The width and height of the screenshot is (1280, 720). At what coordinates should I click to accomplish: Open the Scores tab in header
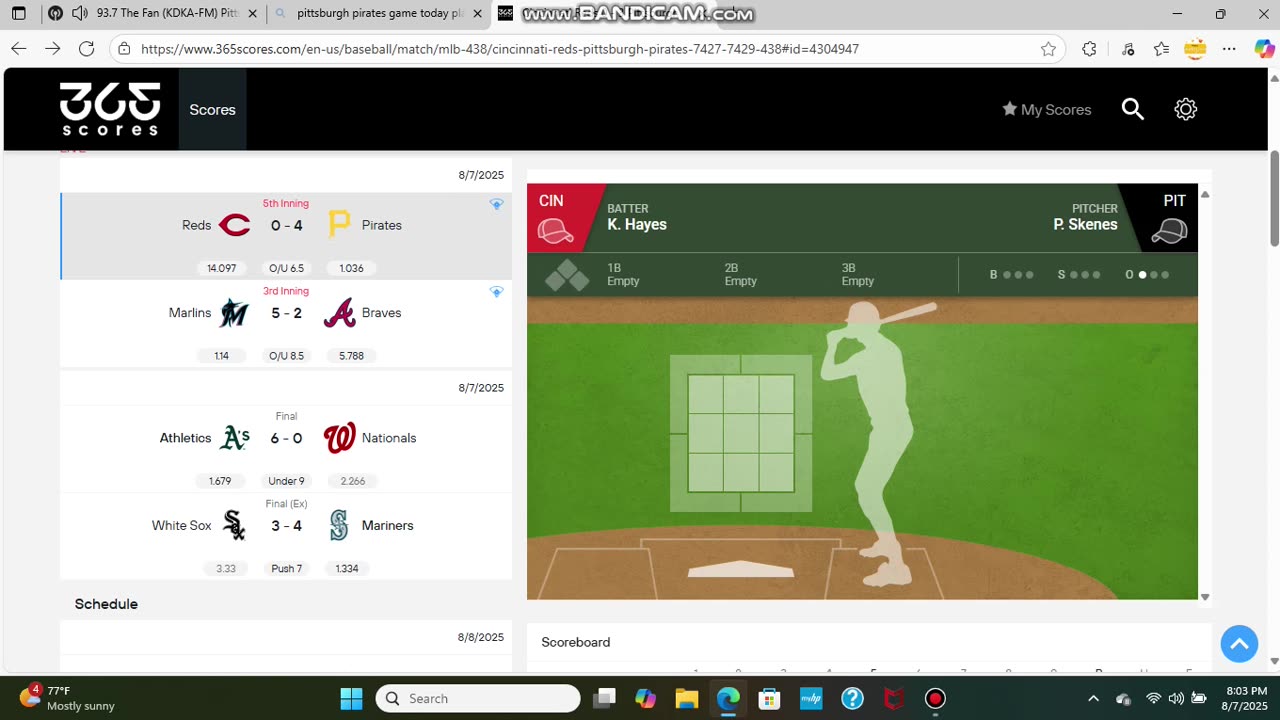[x=212, y=110]
